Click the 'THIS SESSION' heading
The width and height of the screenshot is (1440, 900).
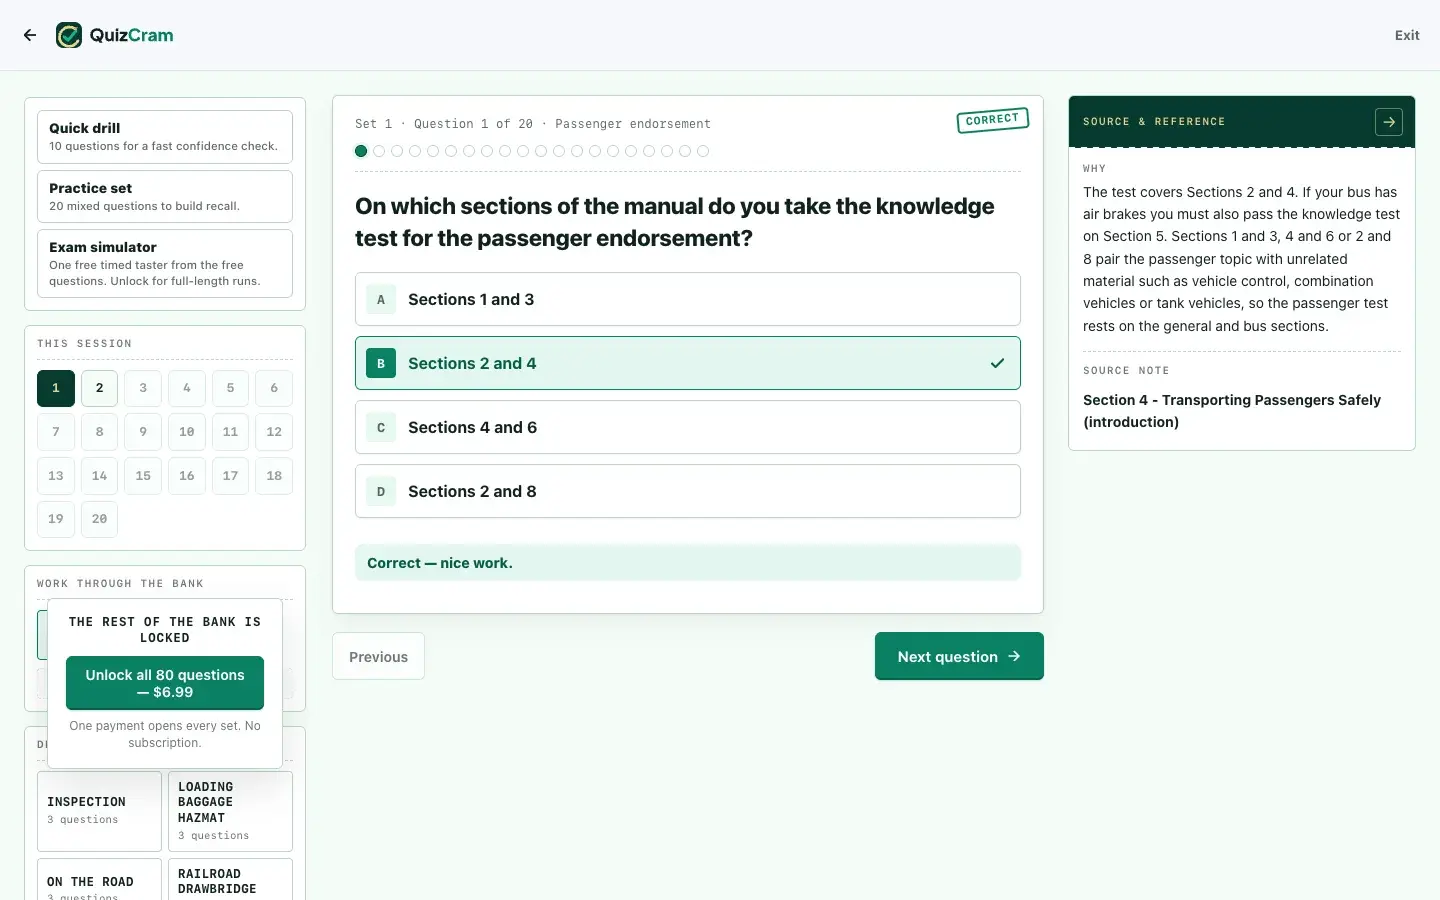85,344
